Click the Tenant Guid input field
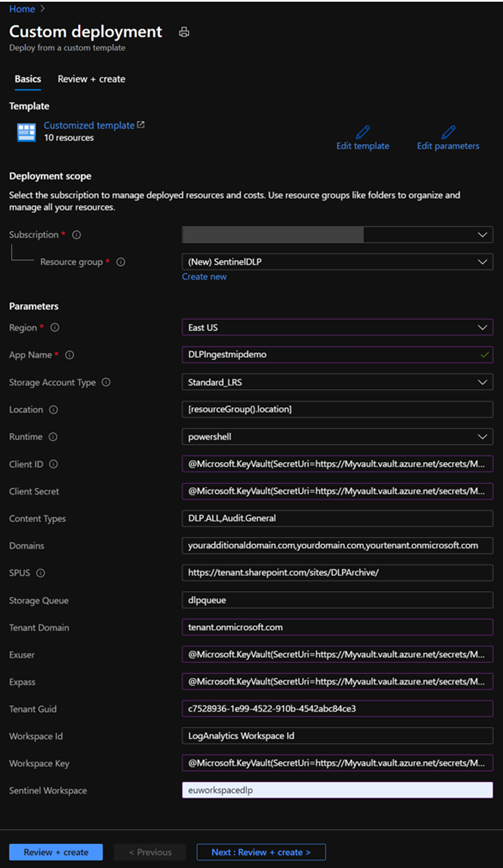 pyautogui.click(x=337, y=709)
